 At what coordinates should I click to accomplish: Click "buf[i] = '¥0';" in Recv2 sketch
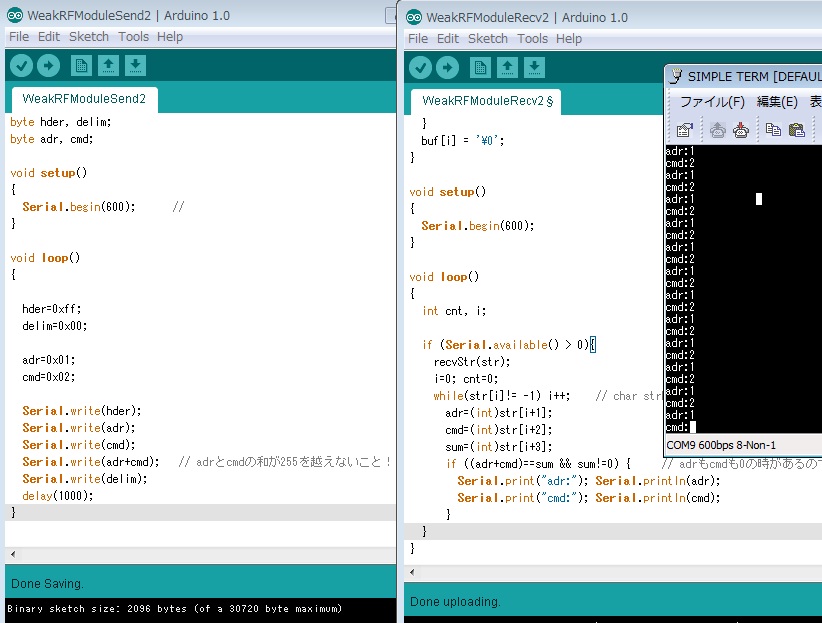462,141
